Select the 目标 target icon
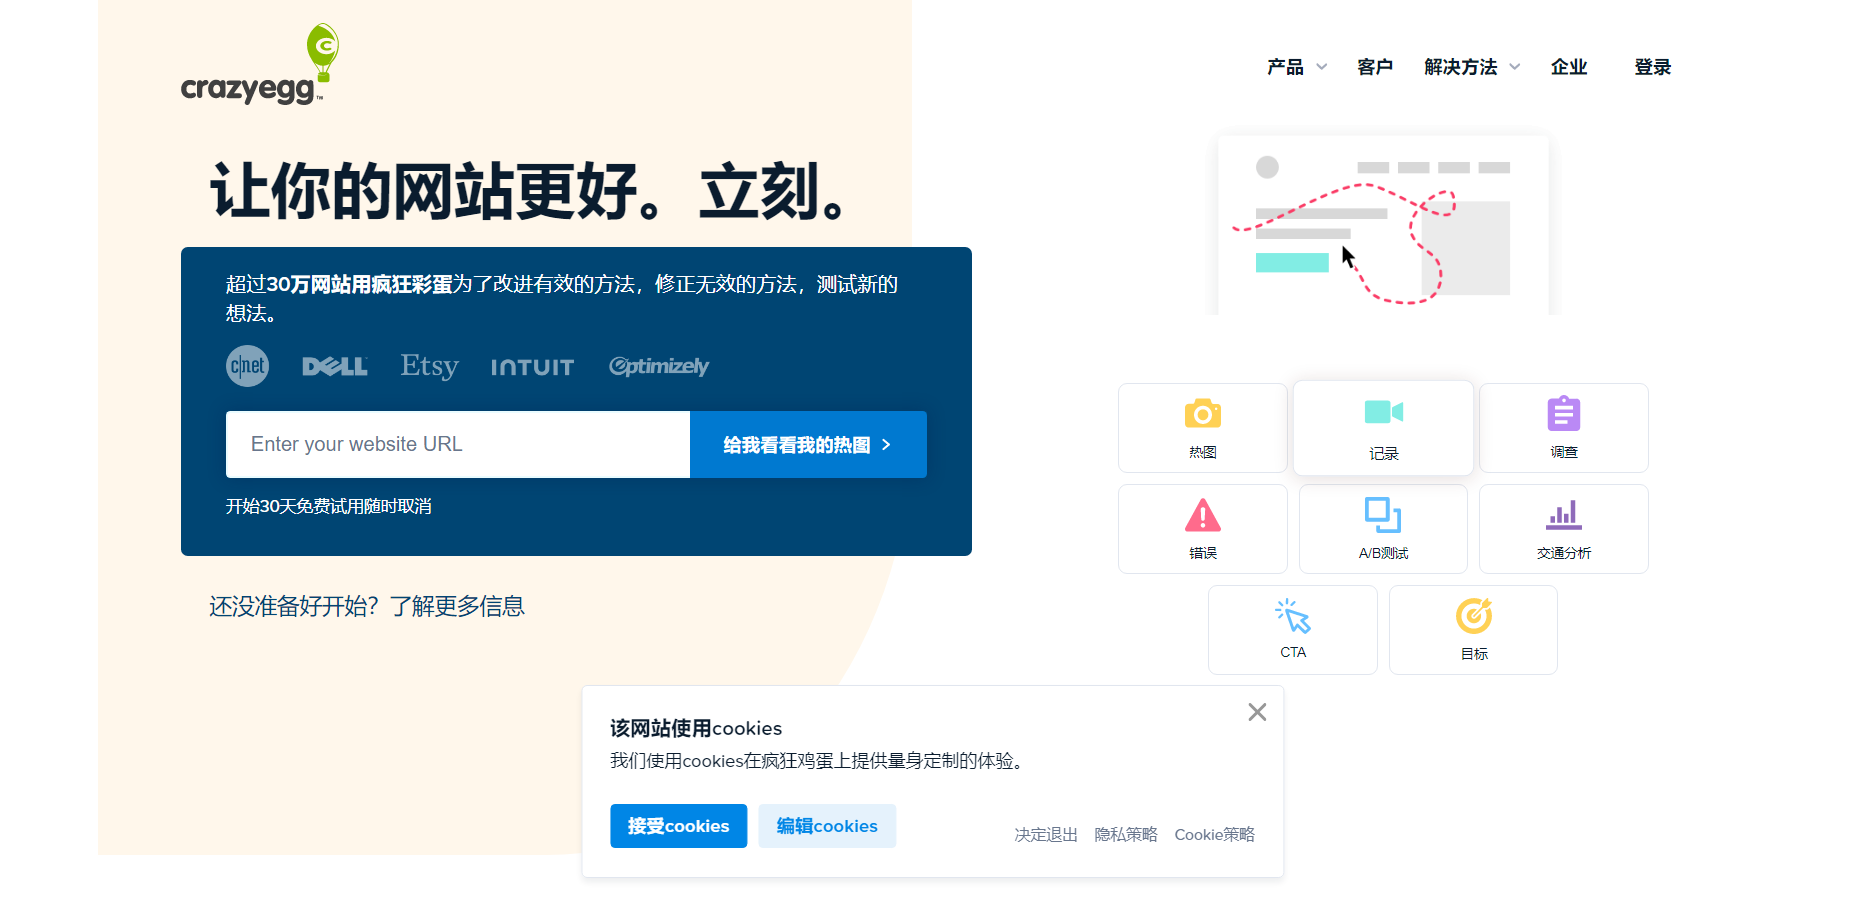This screenshot has height=900, width=1865. click(x=1474, y=616)
